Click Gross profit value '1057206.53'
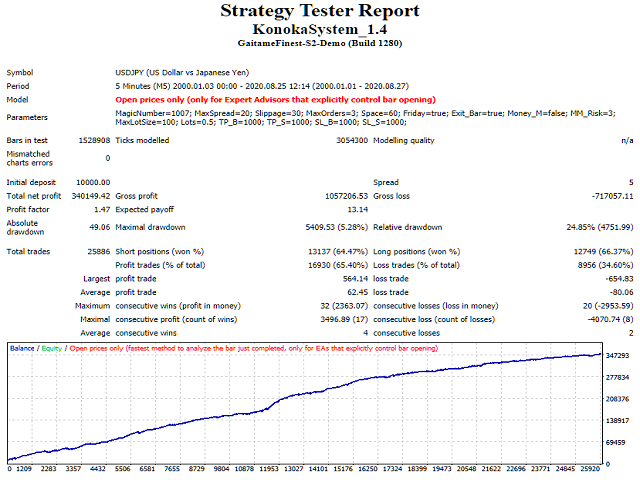The height and width of the screenshot is (480, 640). click(347, 196)
